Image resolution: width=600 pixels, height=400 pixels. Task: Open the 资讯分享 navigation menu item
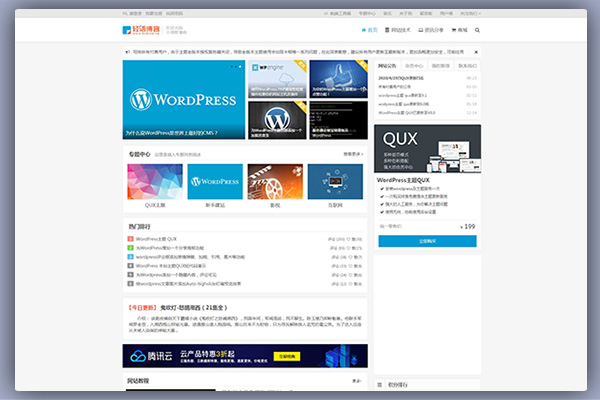(431, 30)
